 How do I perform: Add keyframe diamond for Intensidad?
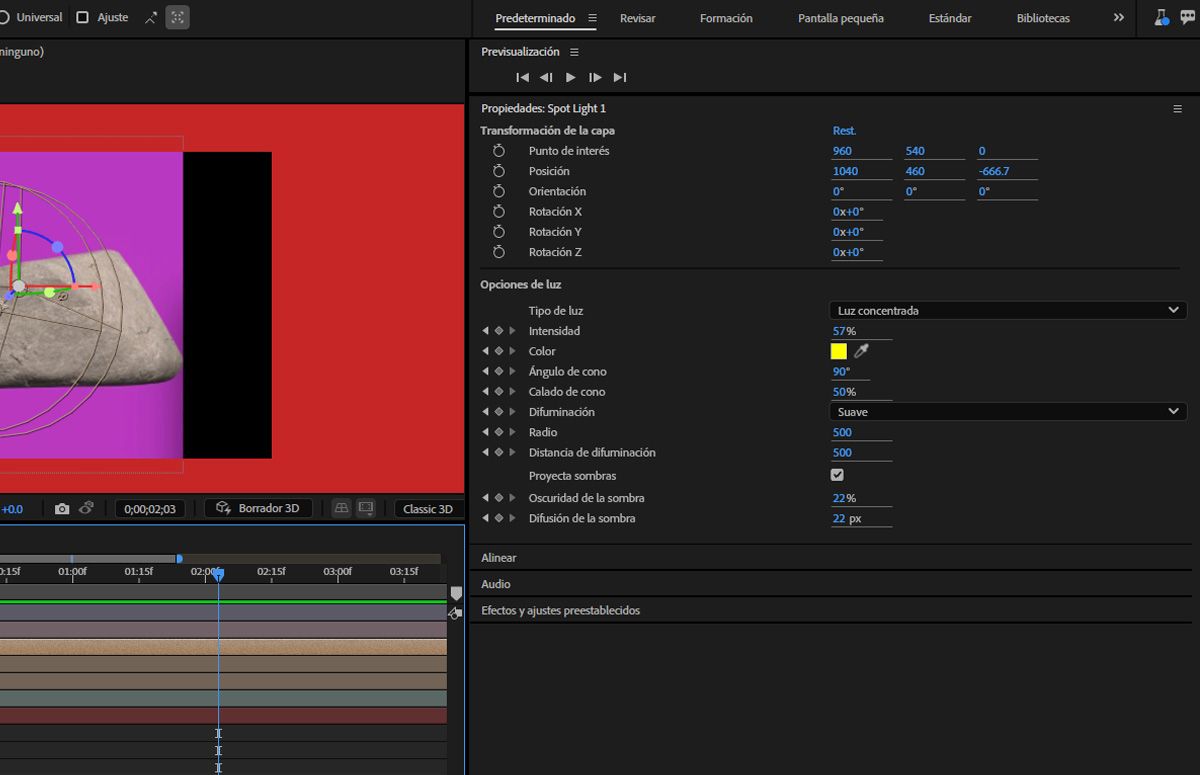(499, 331)
